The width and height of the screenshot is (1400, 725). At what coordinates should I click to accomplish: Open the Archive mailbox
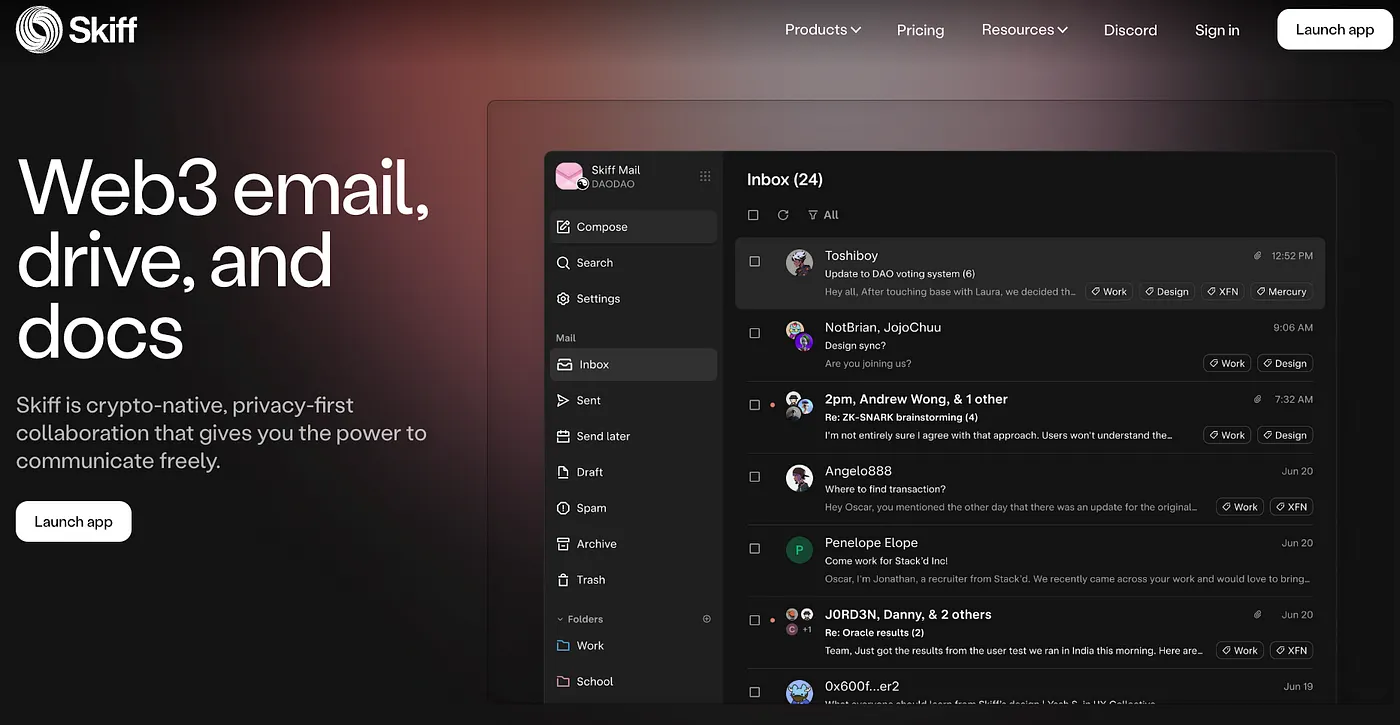[633, 544]
